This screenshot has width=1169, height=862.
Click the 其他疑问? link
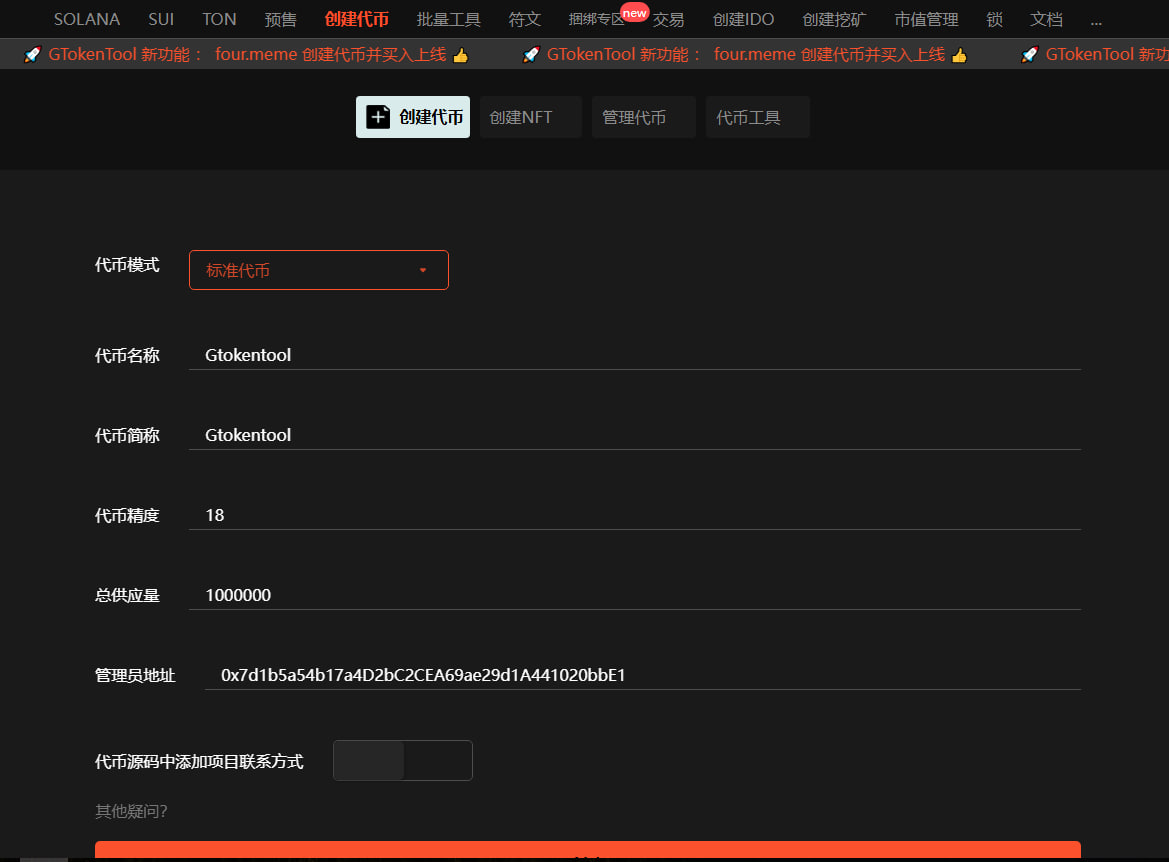[131, 811]
